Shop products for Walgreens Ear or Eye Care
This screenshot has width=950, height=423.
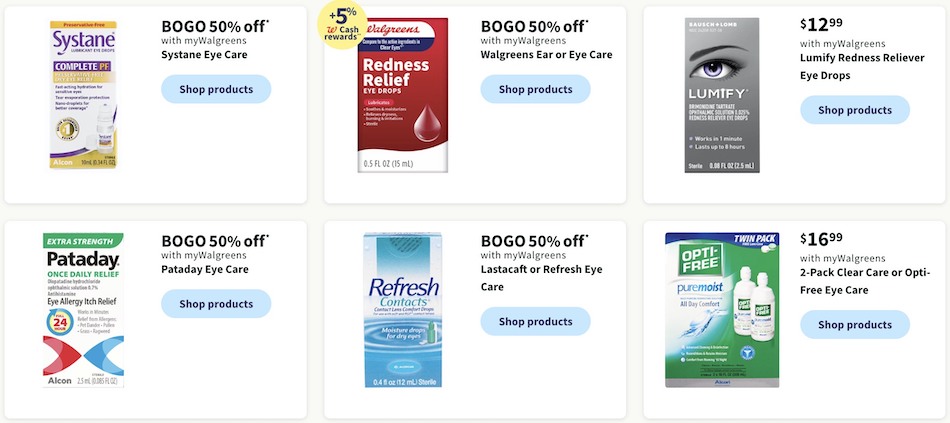coord(536,89)
